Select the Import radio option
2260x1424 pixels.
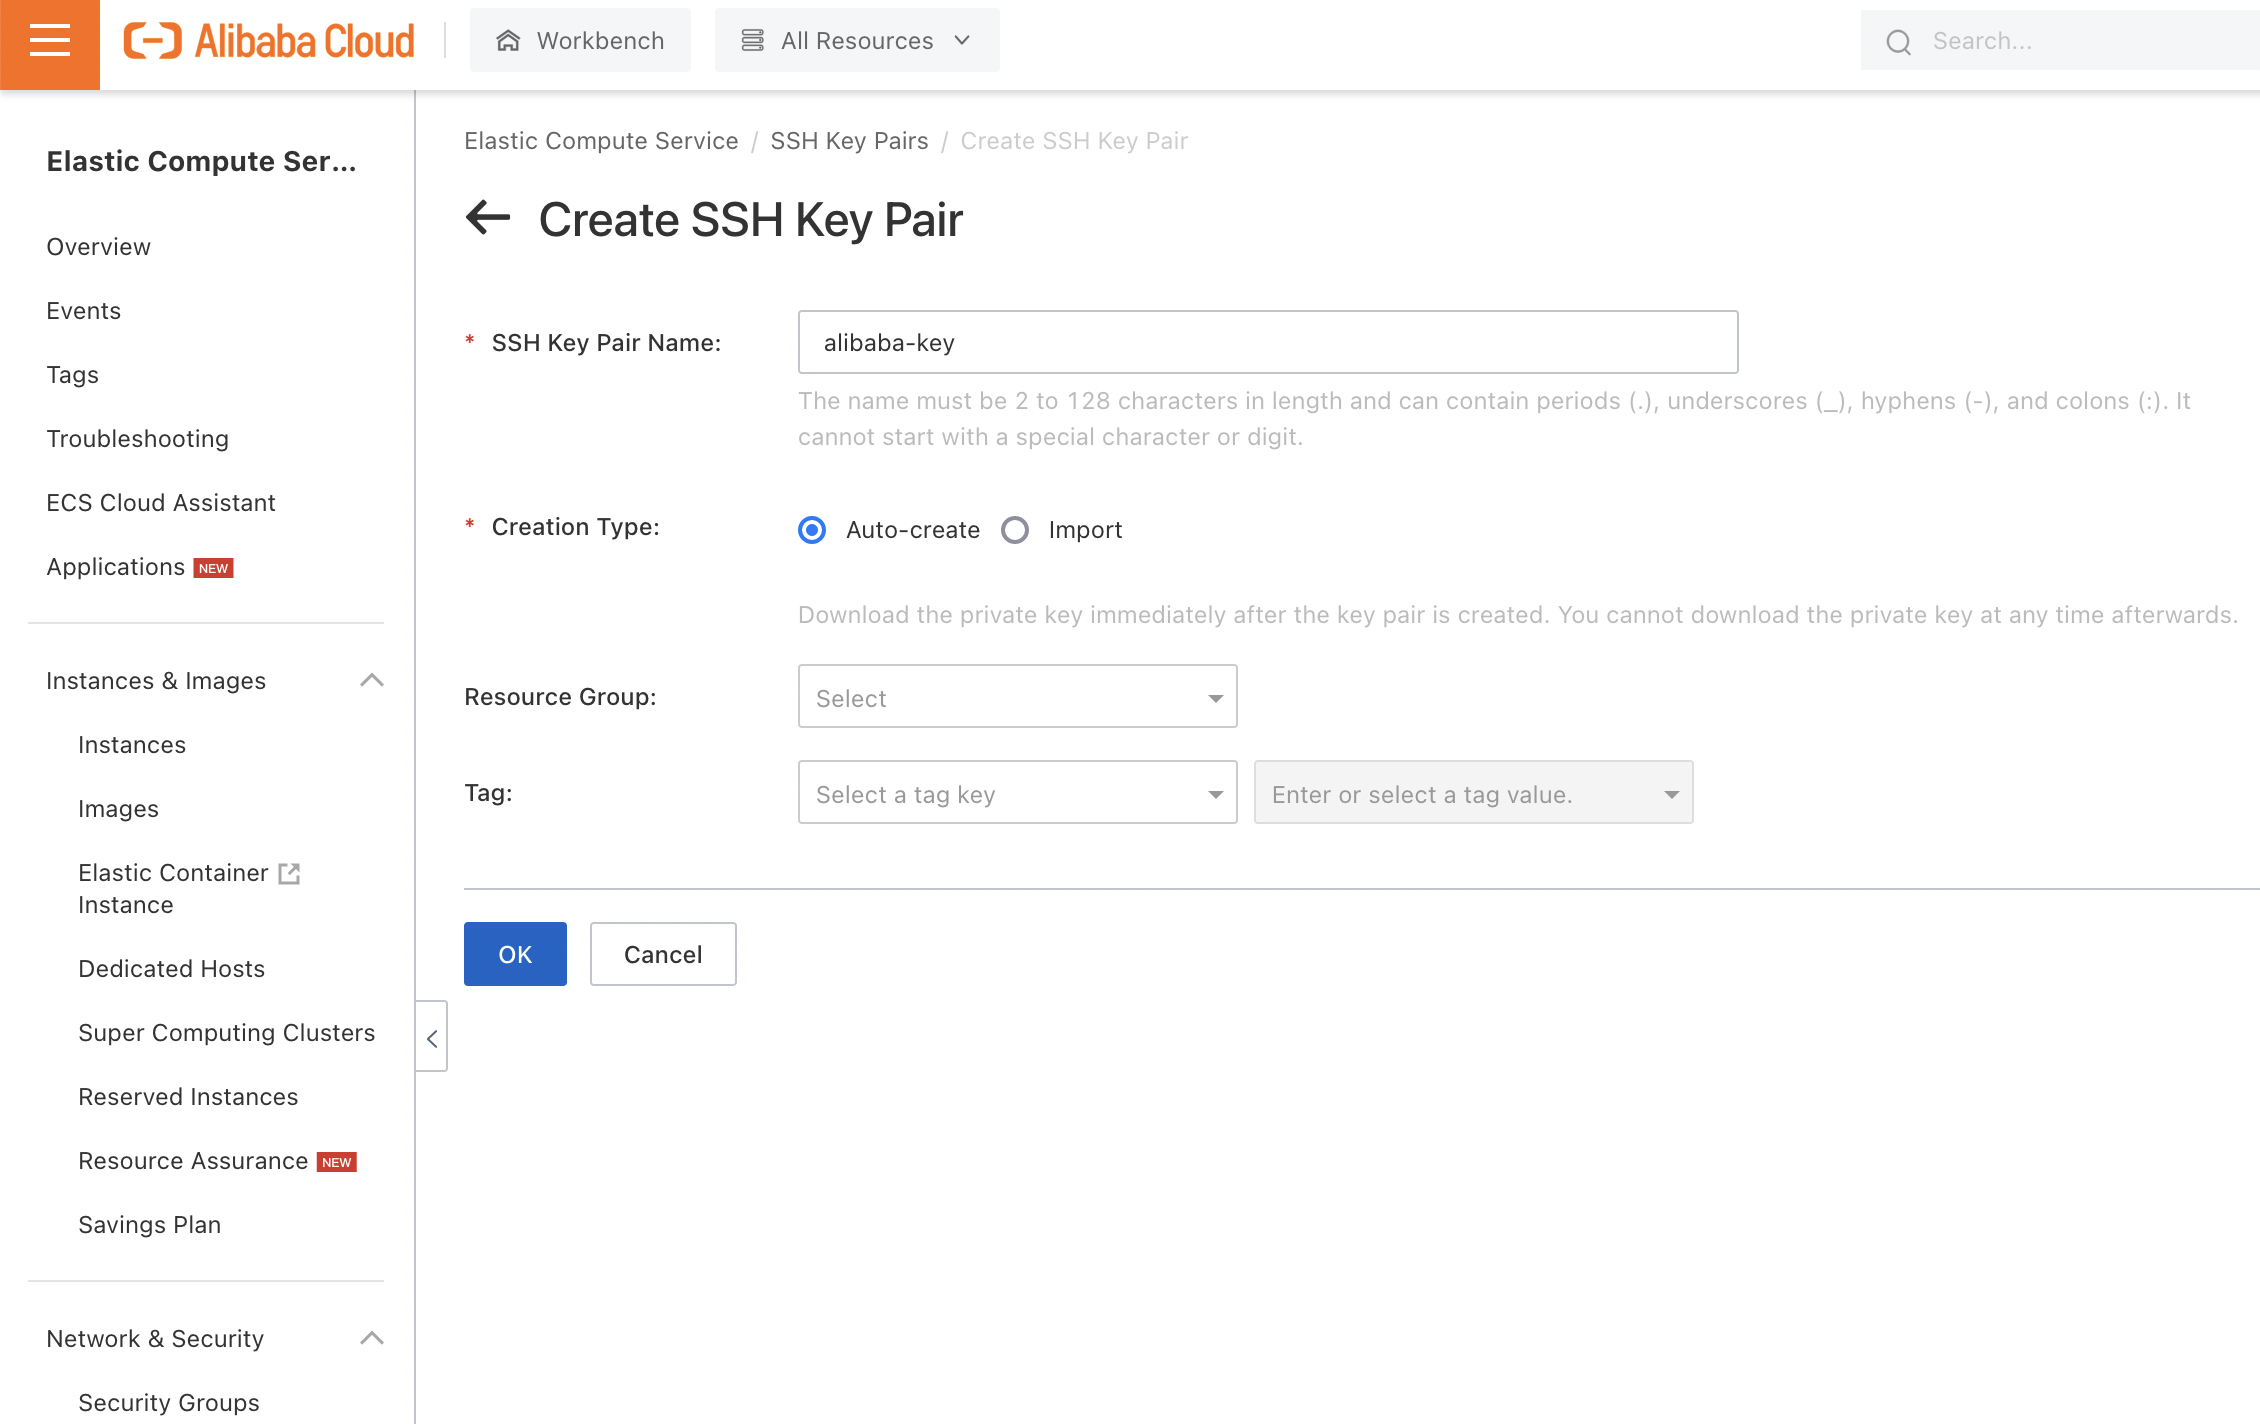(1015, 530)
